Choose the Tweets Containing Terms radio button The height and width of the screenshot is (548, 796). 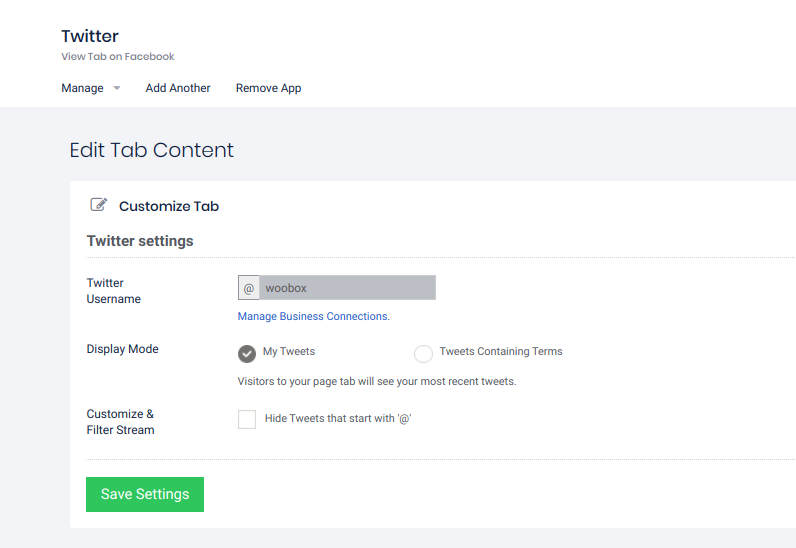[x=423, y=353]
